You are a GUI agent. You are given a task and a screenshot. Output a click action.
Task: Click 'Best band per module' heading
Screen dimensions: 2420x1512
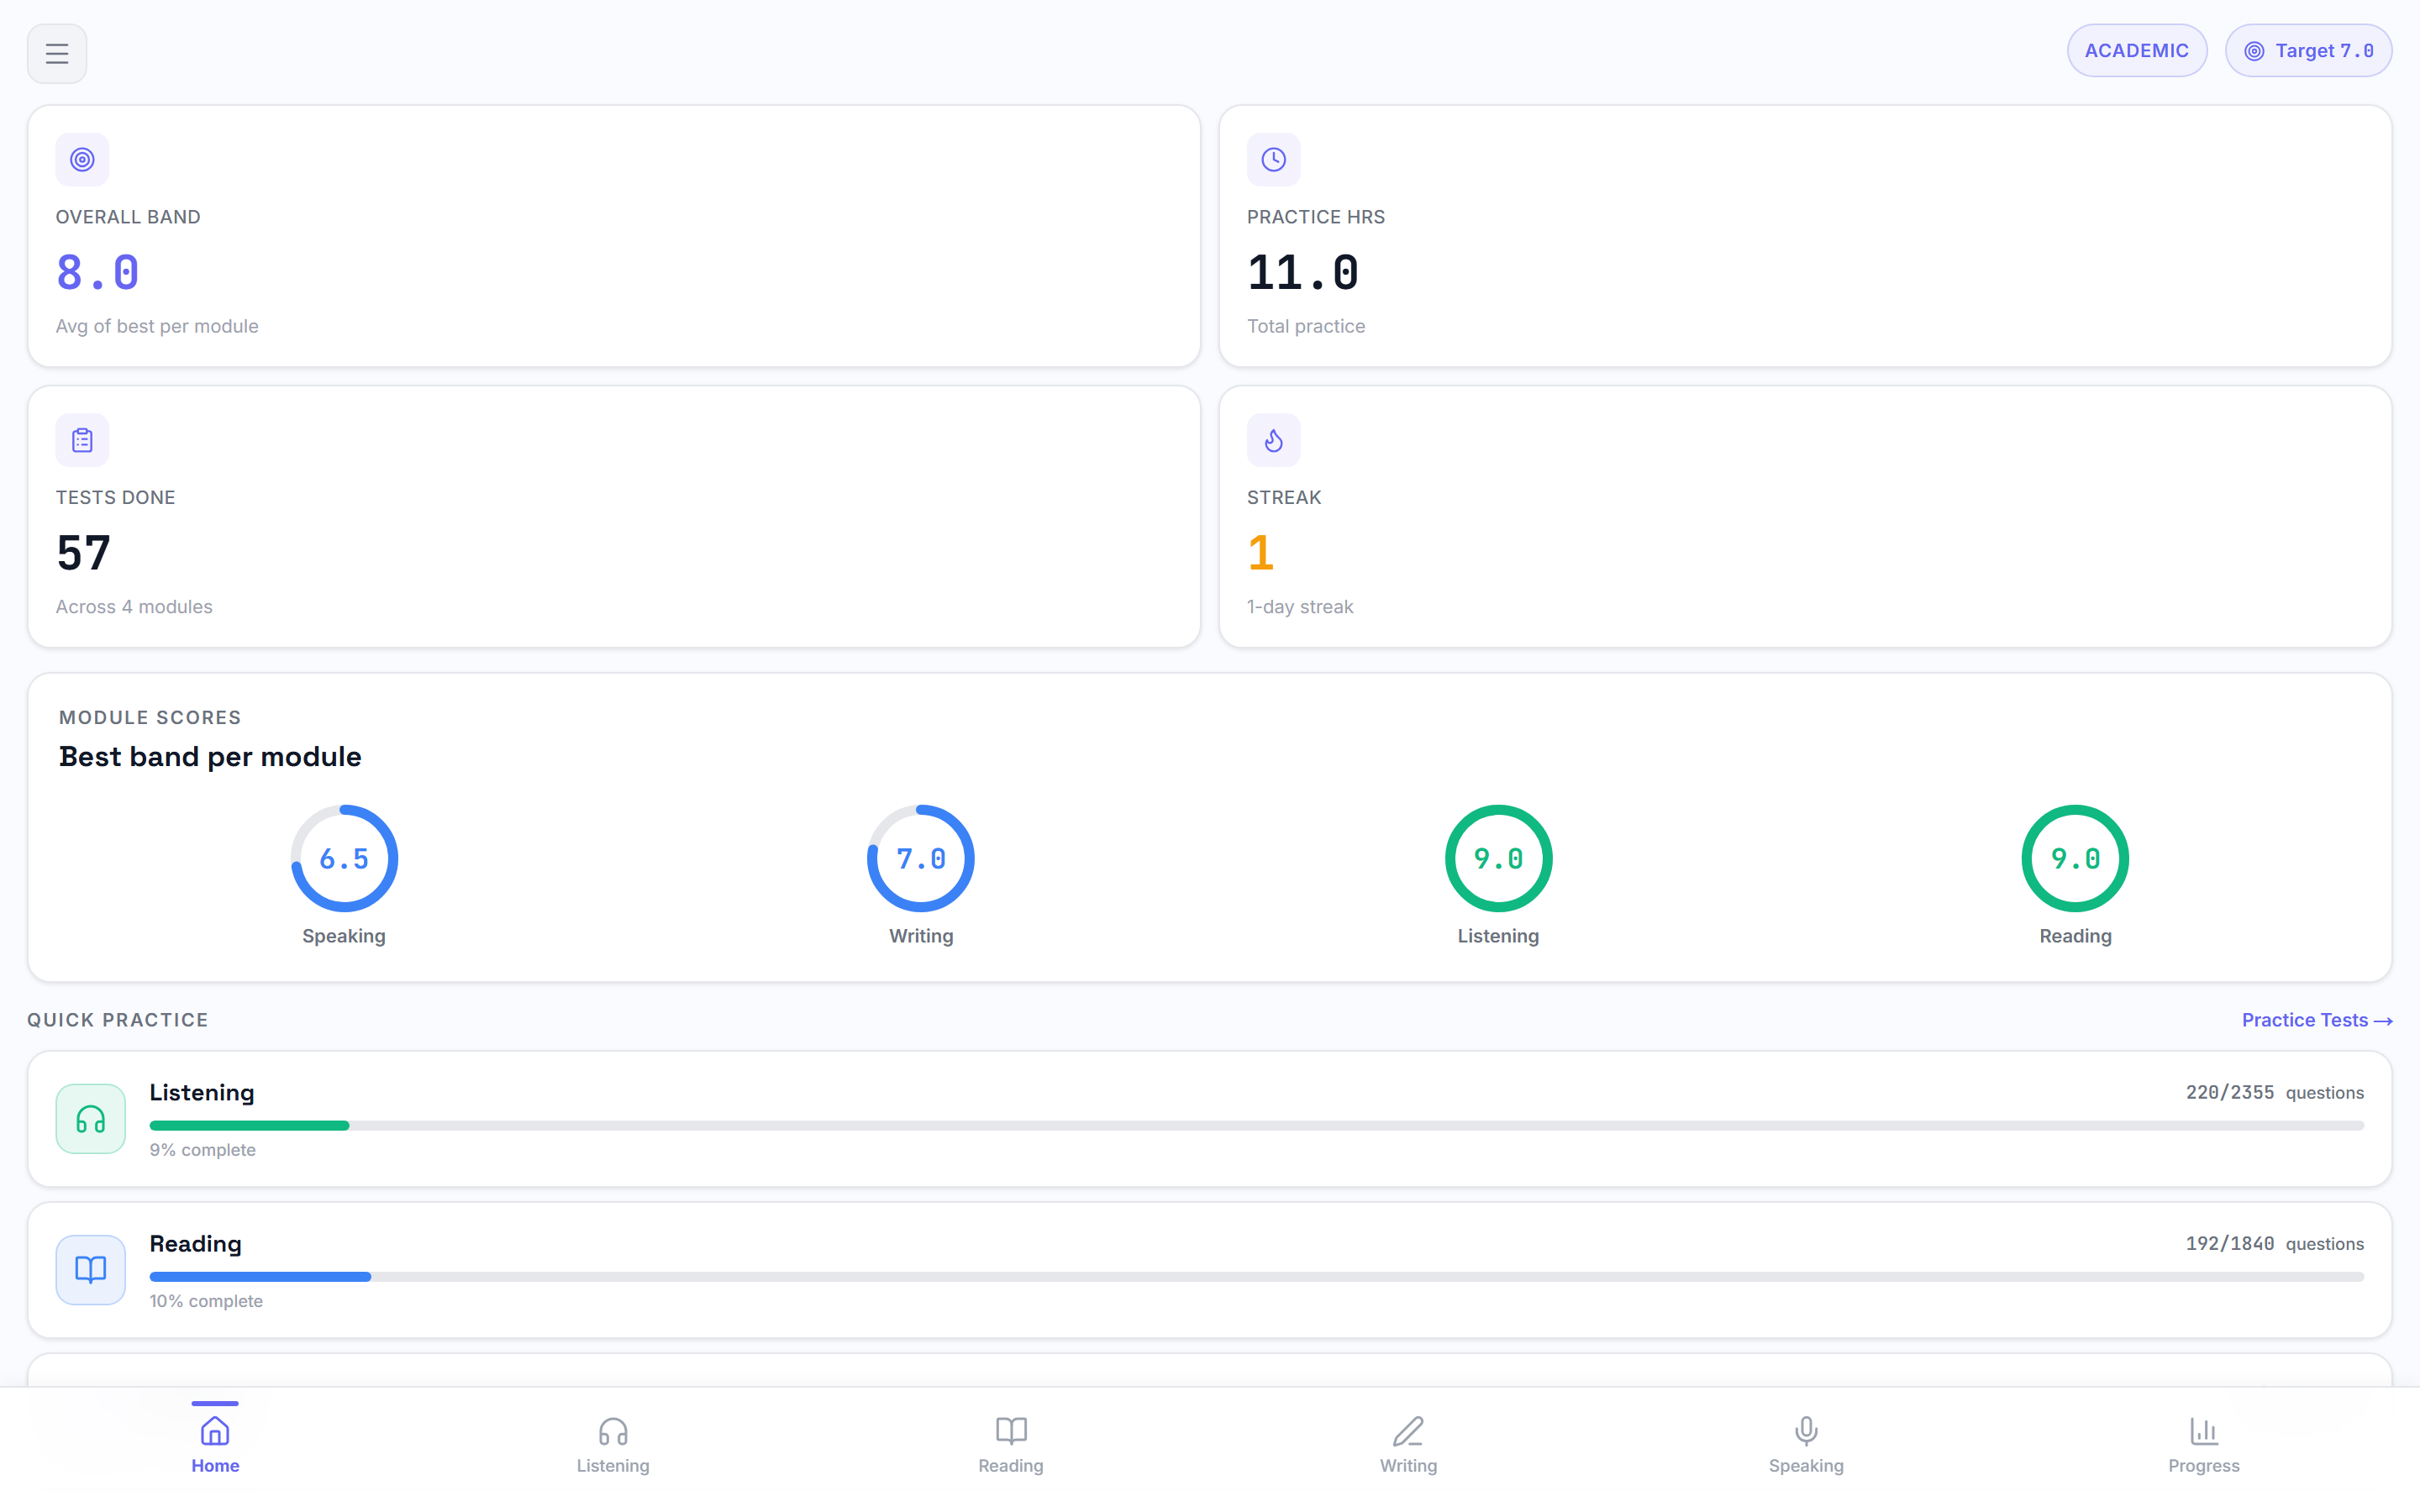click(210, 757)
